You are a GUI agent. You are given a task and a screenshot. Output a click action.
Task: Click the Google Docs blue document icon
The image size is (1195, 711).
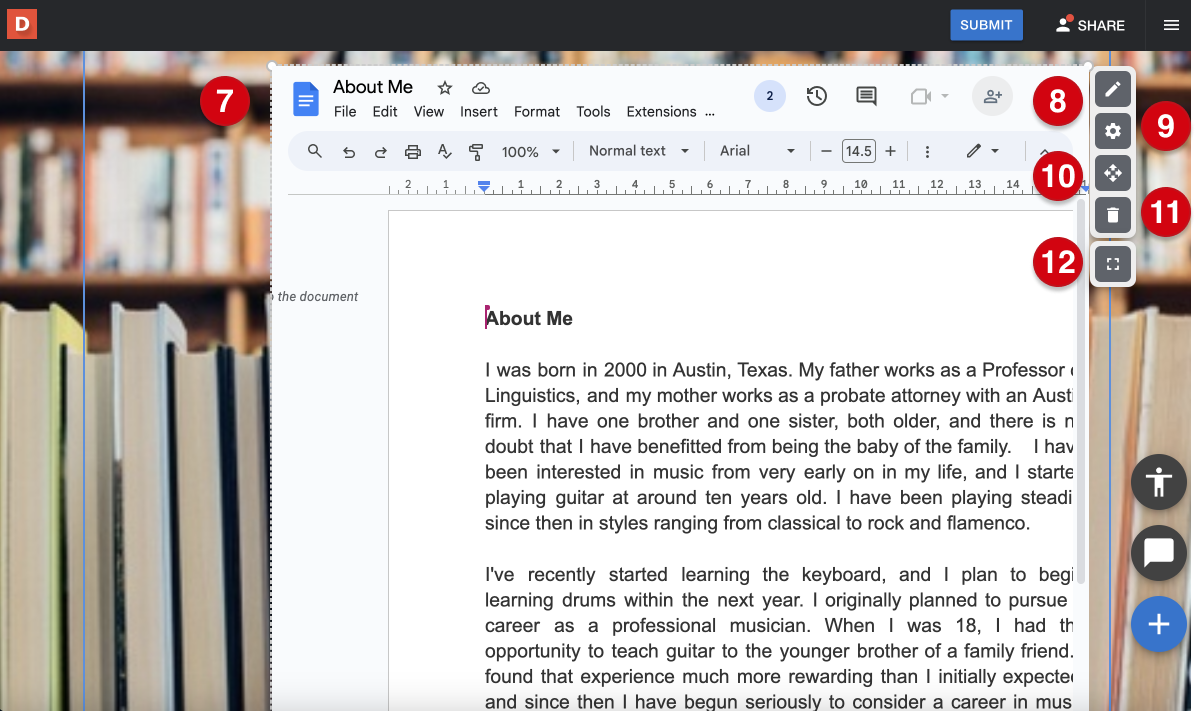coord(306,99)
